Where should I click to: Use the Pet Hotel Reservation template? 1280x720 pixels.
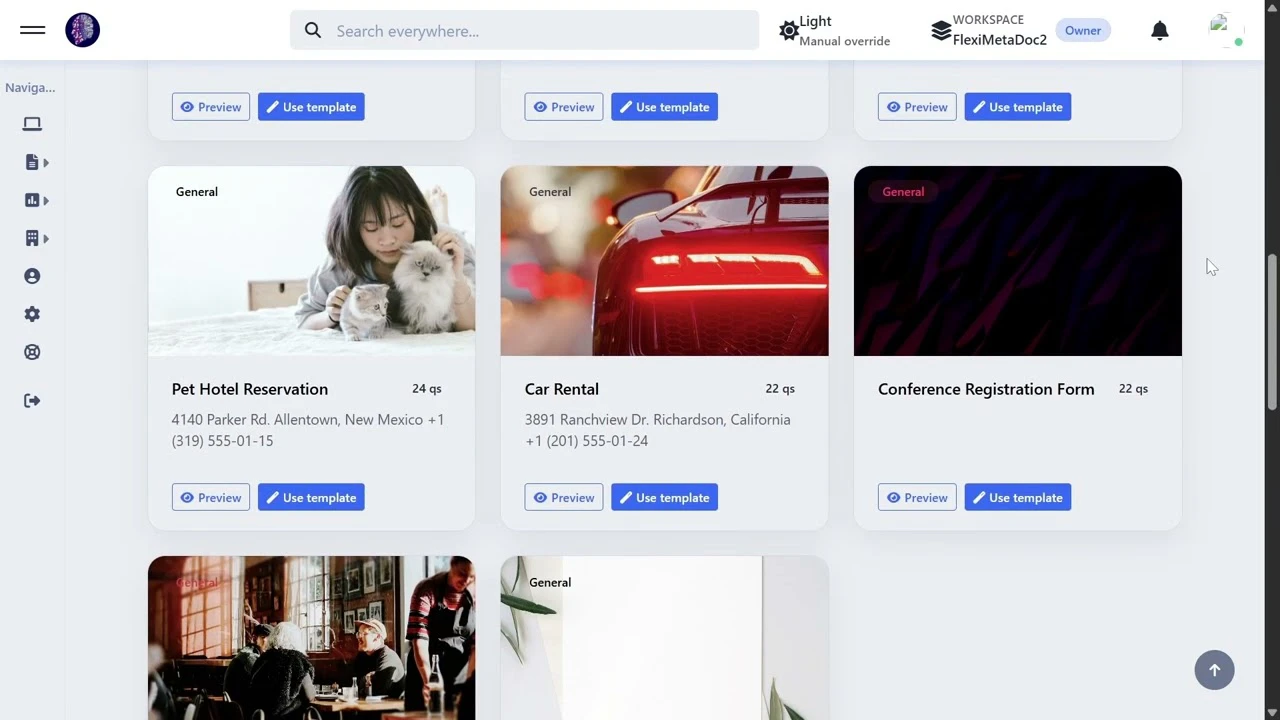point(311,498)
